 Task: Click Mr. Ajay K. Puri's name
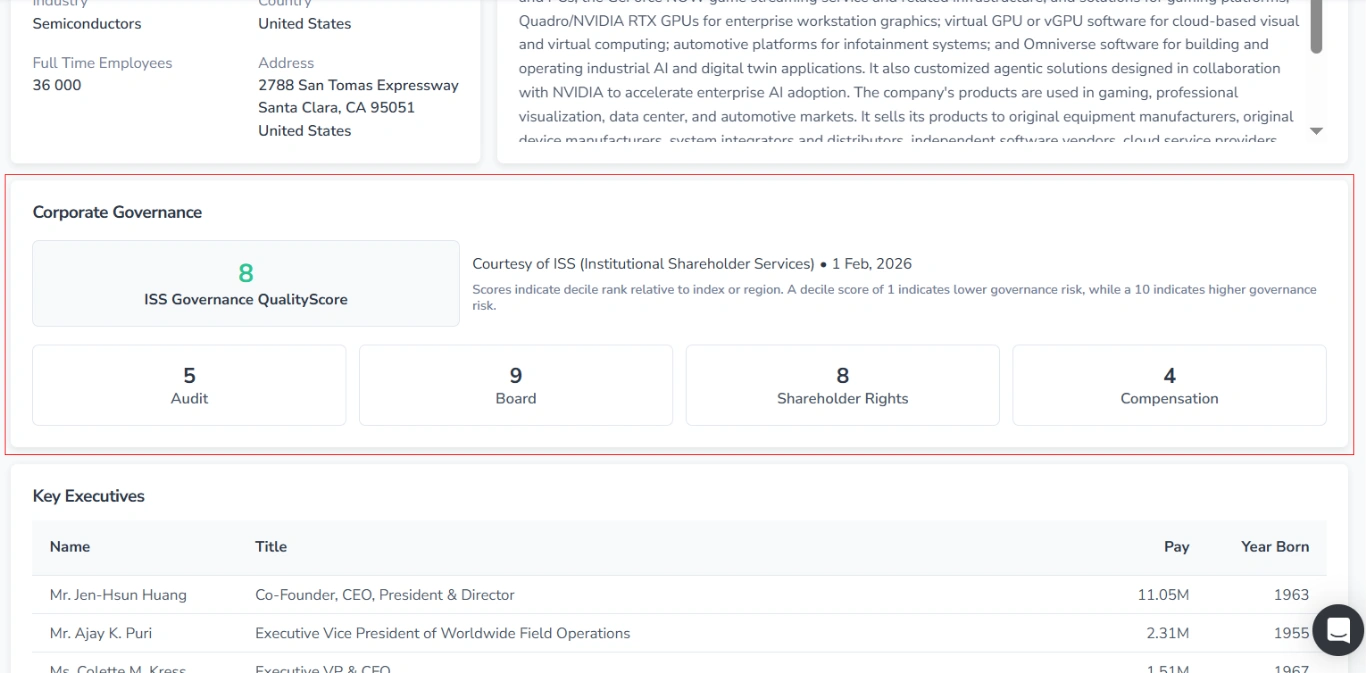pyautogui.click(x=103, y=633)
